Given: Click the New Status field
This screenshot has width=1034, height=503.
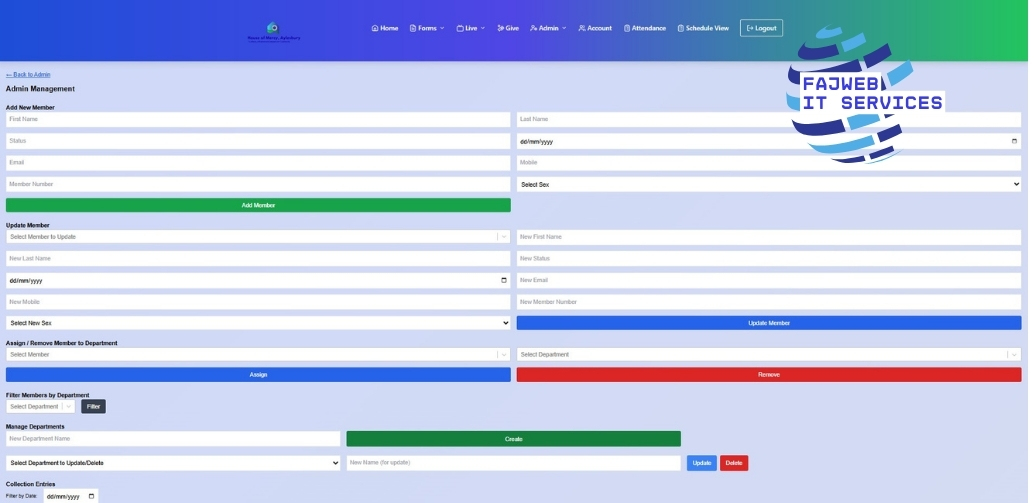Looking at the screenshot, I should tap(769, 258).
